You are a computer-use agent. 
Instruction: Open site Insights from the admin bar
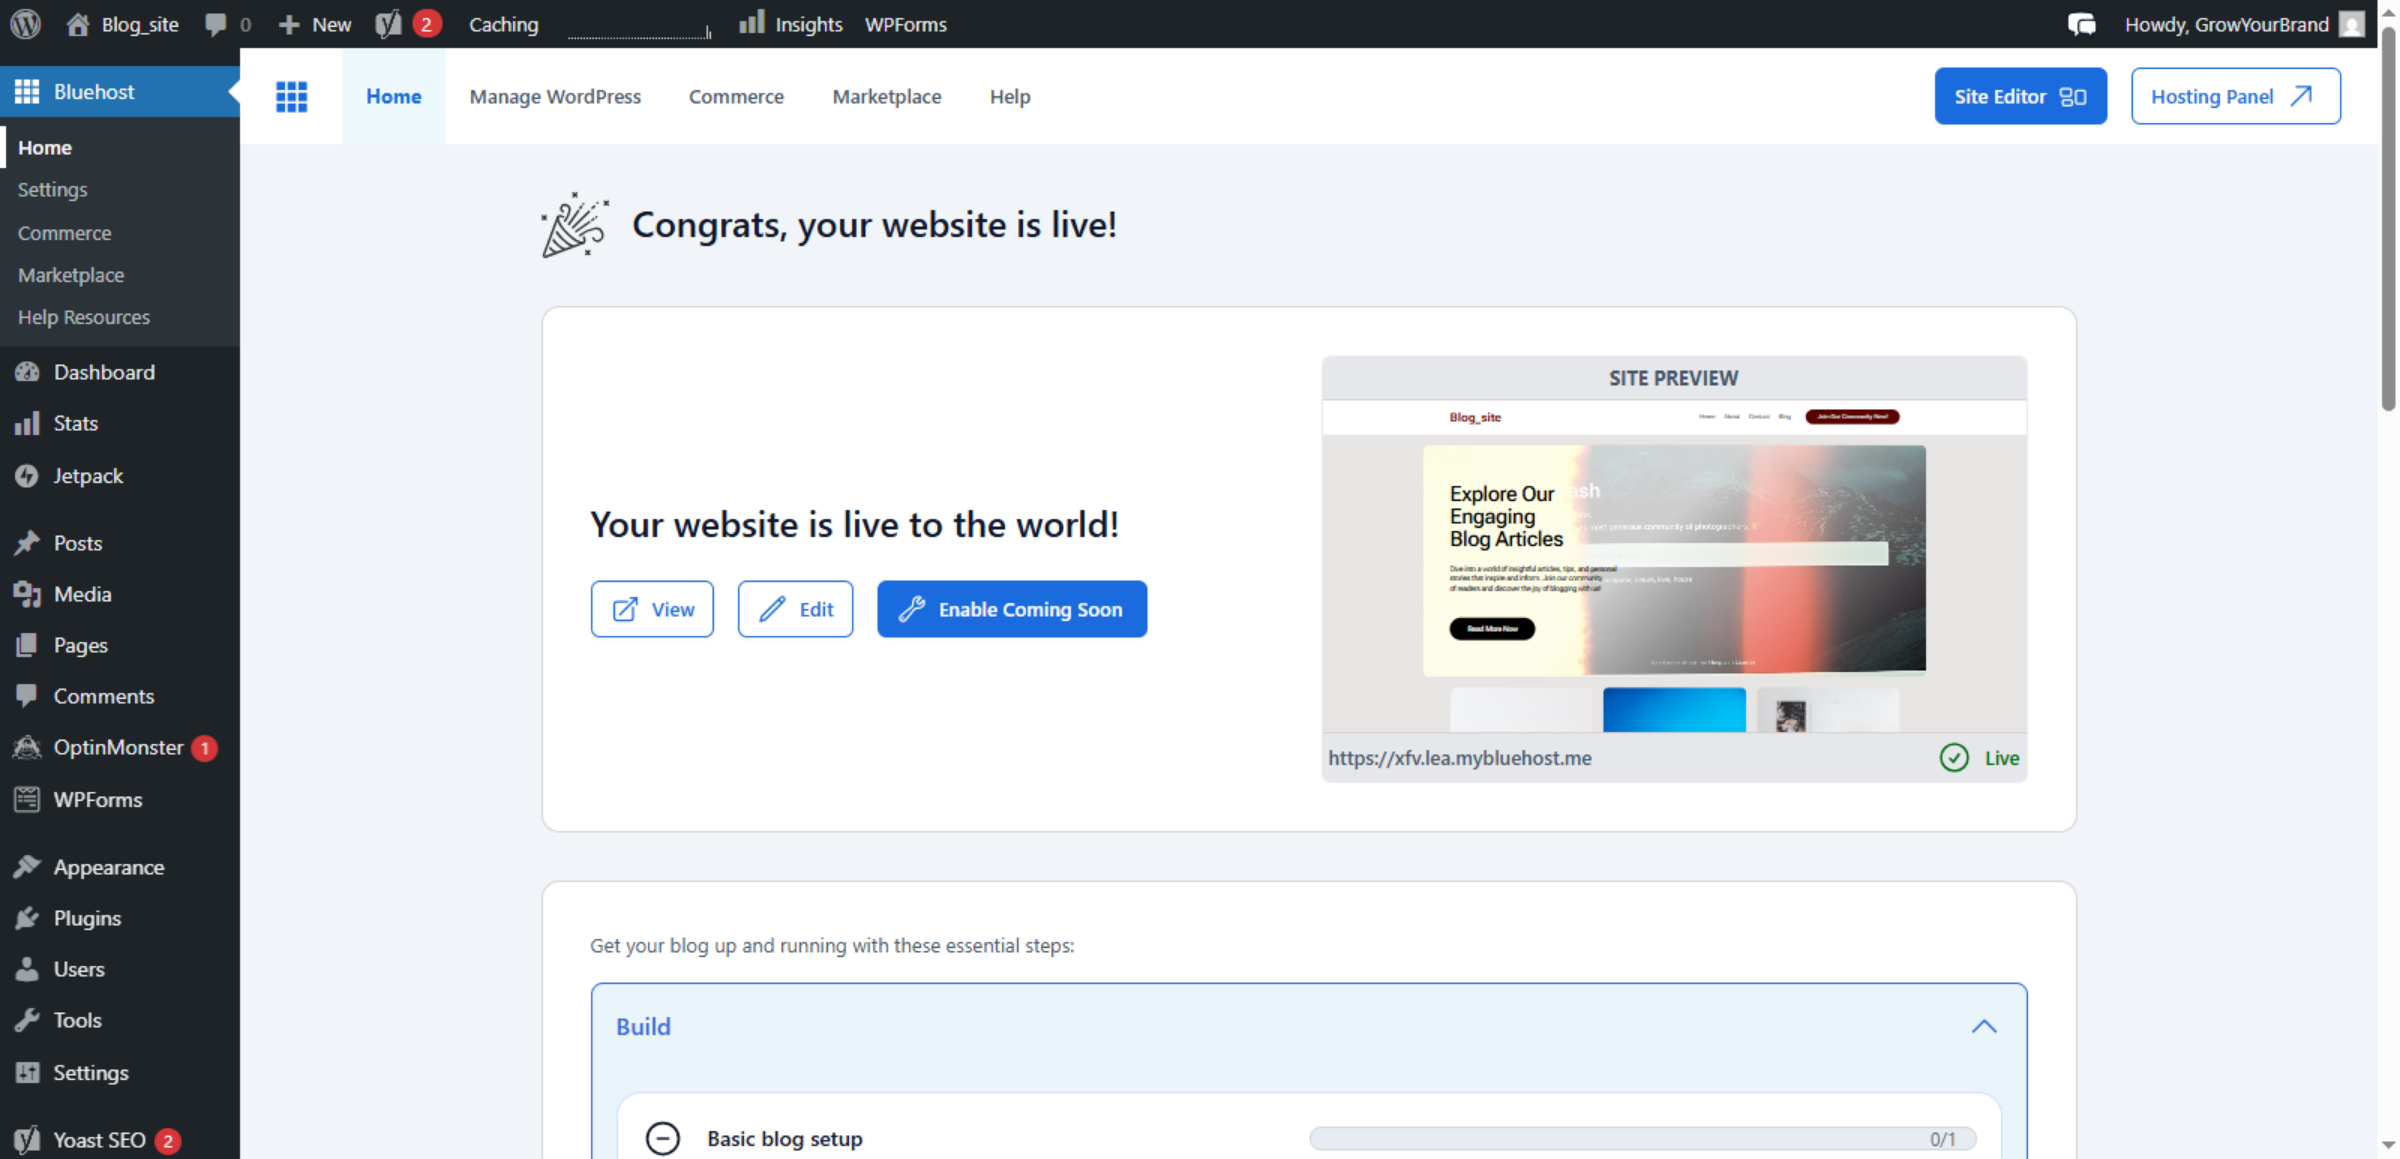[790, 24]
